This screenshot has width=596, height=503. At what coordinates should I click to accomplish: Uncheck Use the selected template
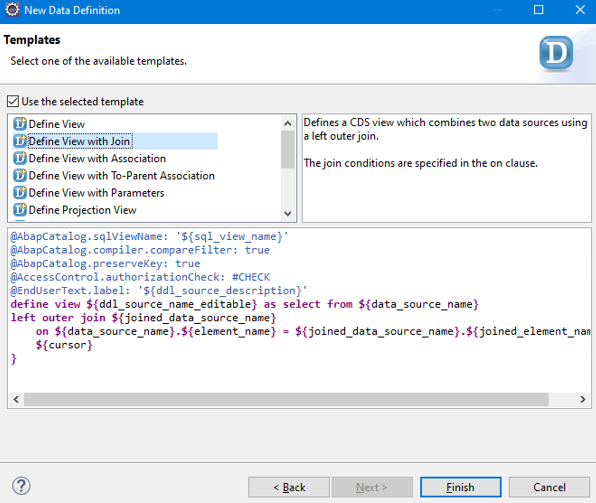pos(13,101)
